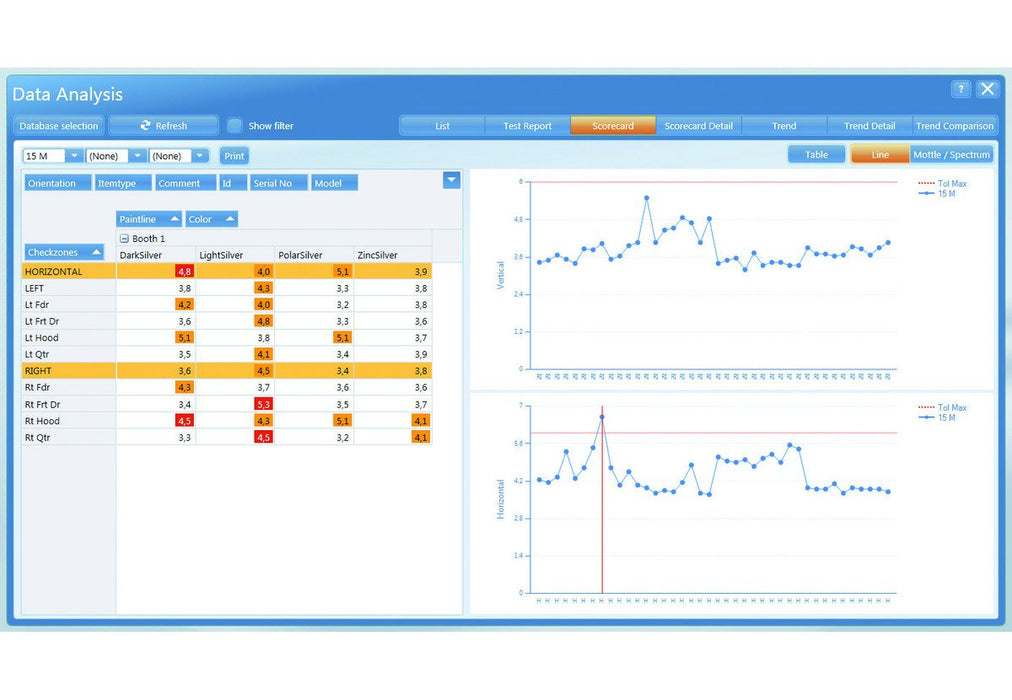The image size is (1012, 700).
Task: Select the Mottle / Spectrum view
Action: [x=951, y=155]
